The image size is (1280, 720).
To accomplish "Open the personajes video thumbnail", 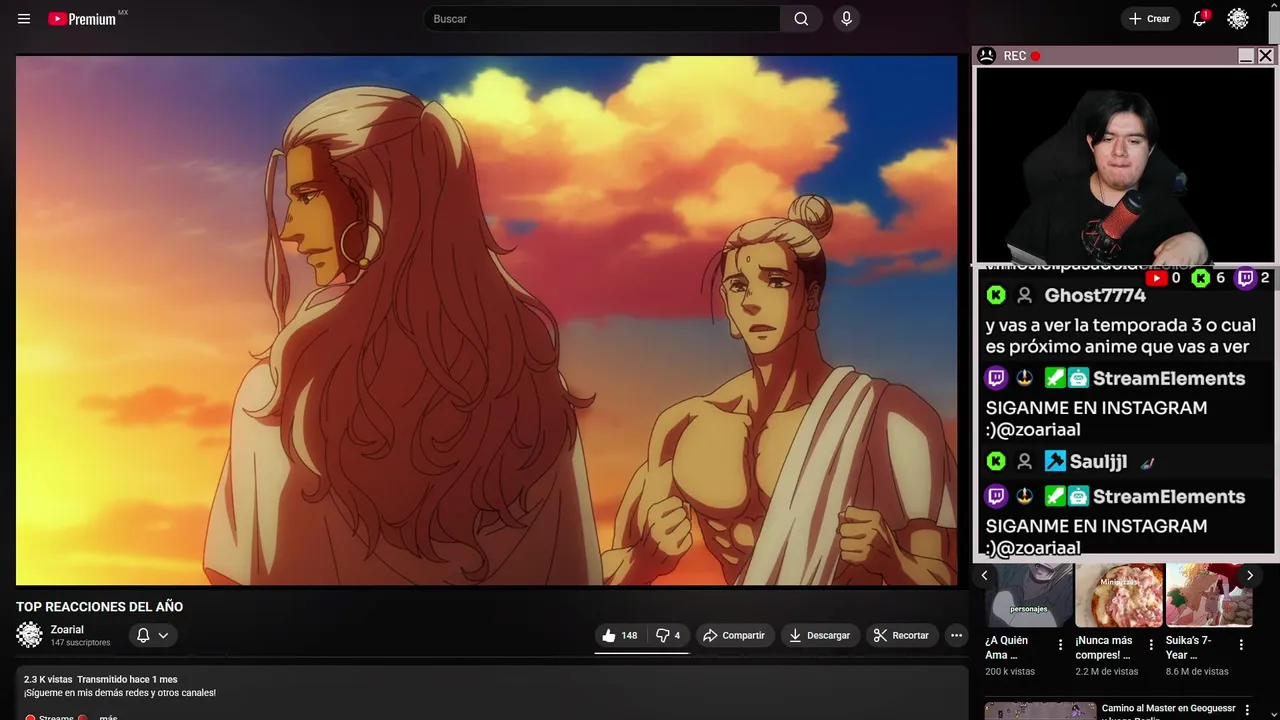I will point(1028,595).
